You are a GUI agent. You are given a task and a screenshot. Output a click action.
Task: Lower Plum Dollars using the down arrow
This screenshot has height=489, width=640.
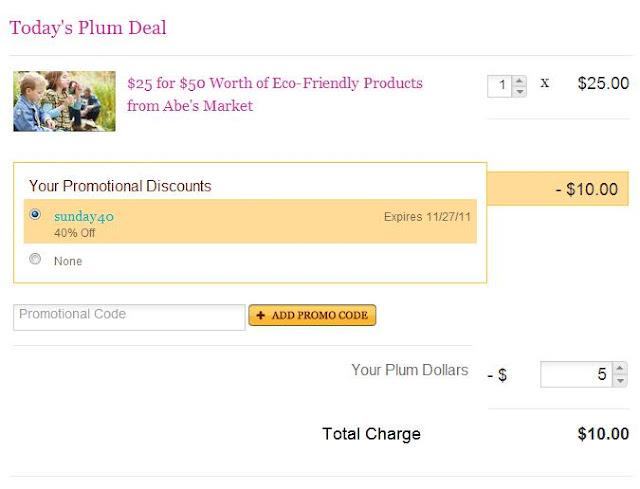[x=620, y=380]
